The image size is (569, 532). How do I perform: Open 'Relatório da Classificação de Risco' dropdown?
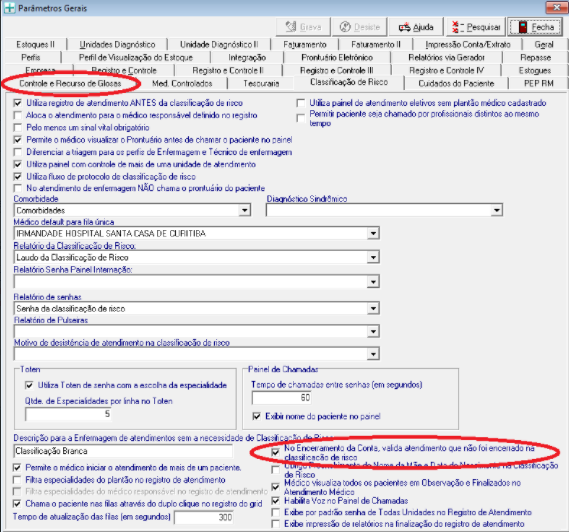pyautogui.click(x=373, y=257)
